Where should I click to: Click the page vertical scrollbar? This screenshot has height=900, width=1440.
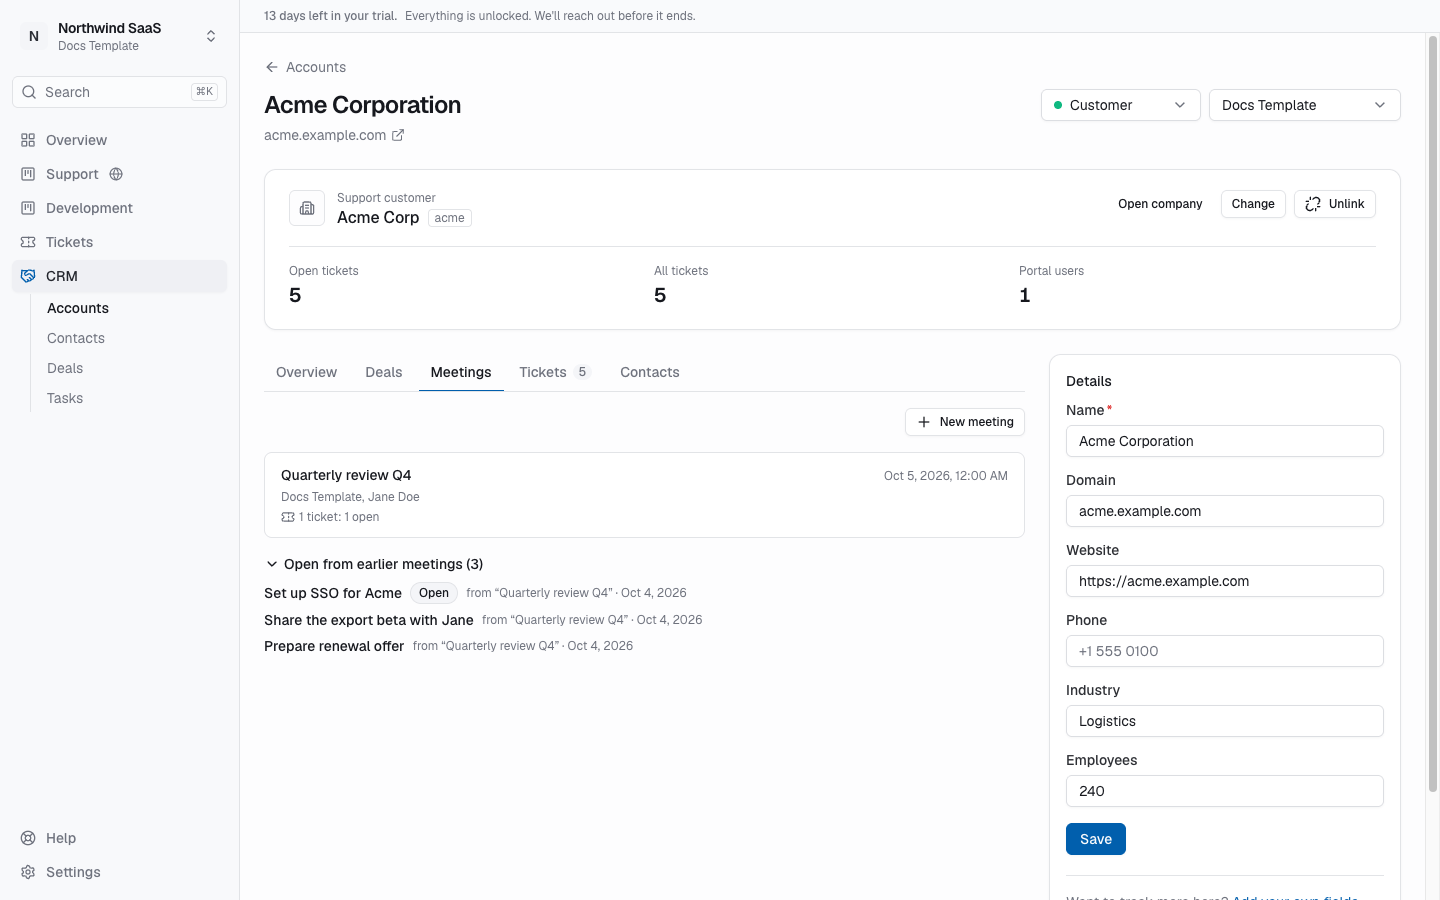pyautogui.click(x=1432, y=412)
